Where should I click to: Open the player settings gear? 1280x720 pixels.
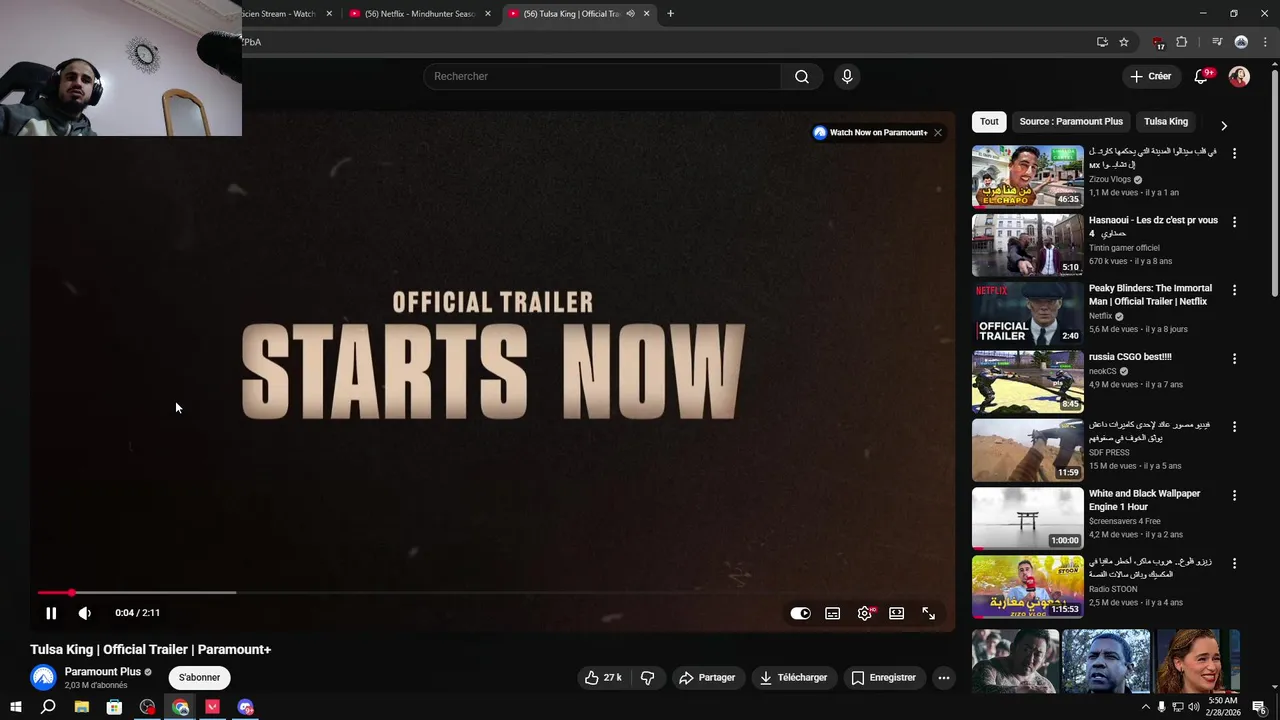coord(865,613)
